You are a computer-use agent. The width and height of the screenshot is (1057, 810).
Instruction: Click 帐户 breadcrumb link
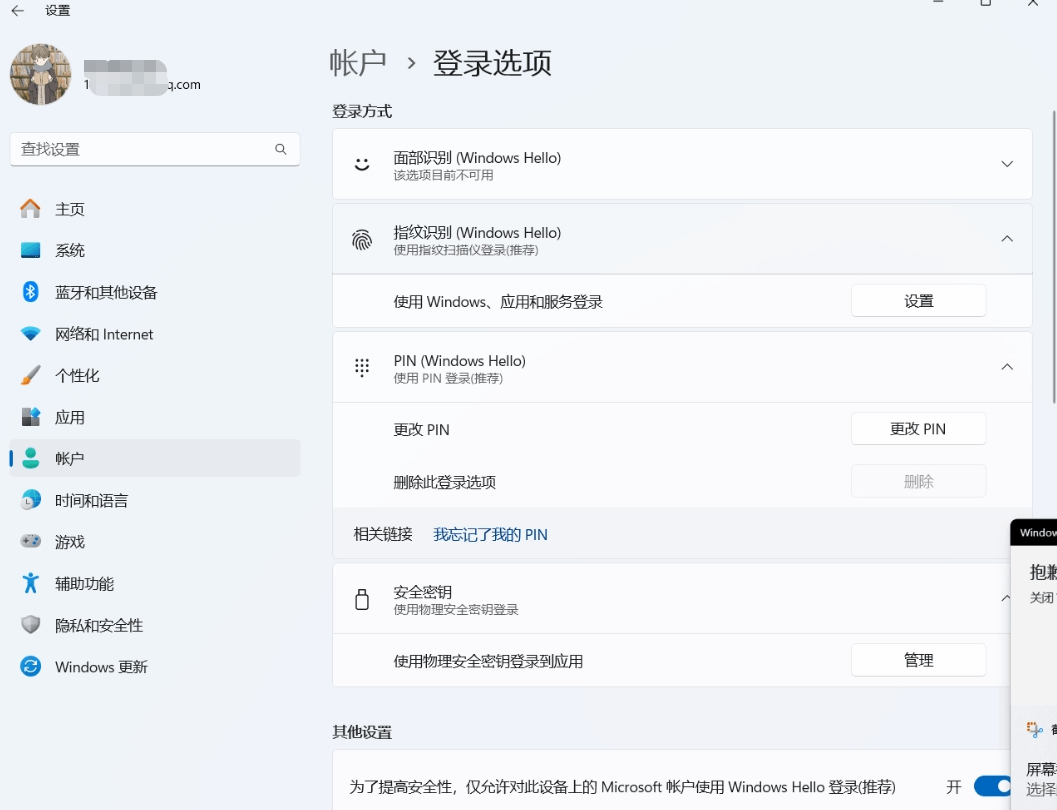358,63
